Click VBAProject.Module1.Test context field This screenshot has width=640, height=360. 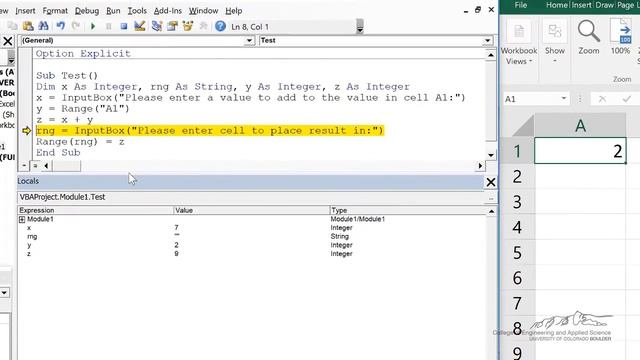click(x=251, y=197)
